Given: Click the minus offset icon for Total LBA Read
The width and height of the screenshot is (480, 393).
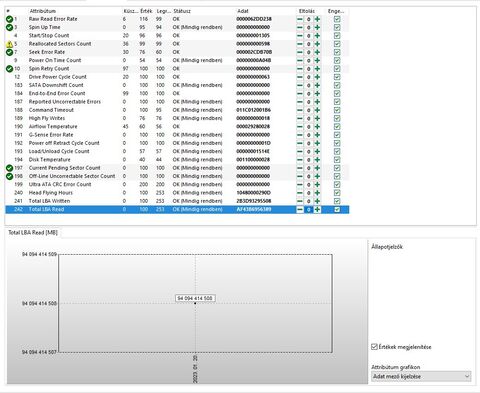Looking at the screenshot, I should (300, 209).
